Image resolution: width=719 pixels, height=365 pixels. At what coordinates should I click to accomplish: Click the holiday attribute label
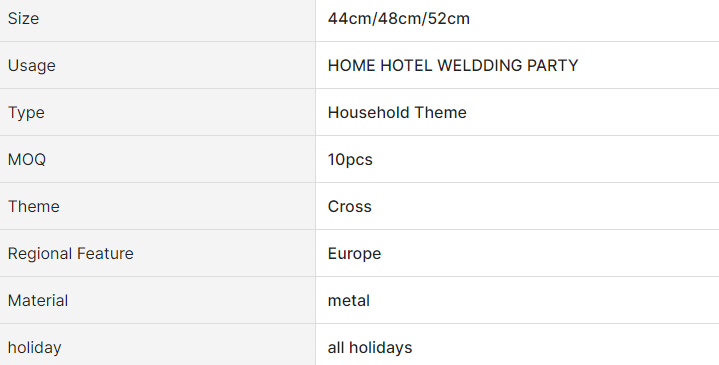[x=34, y=348]
